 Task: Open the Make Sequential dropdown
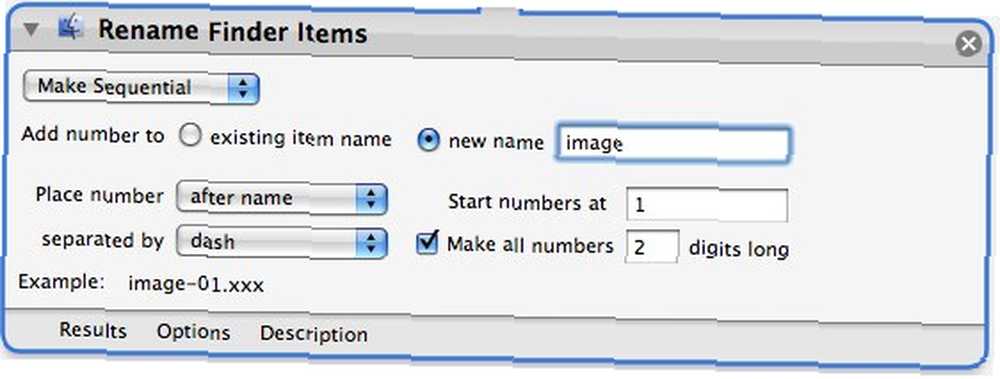click(141, 87)
